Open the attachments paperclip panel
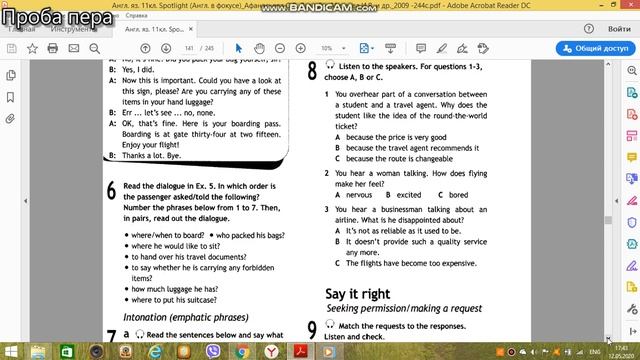Screen dimensions: 640x360 click(11, 119)
